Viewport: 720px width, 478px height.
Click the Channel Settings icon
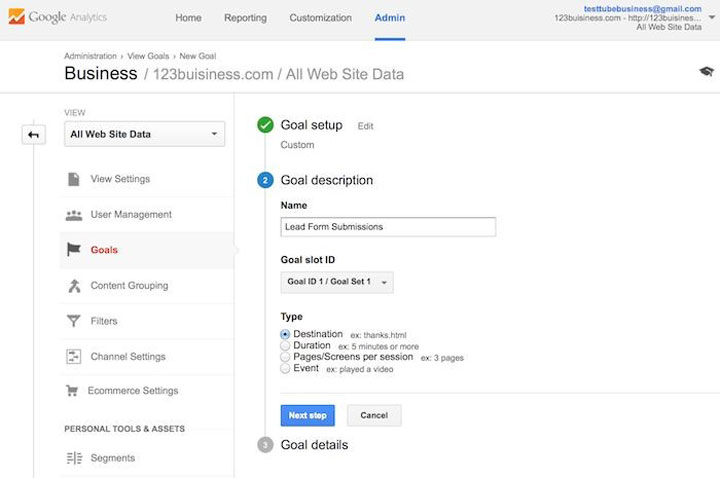pos(74,357)
